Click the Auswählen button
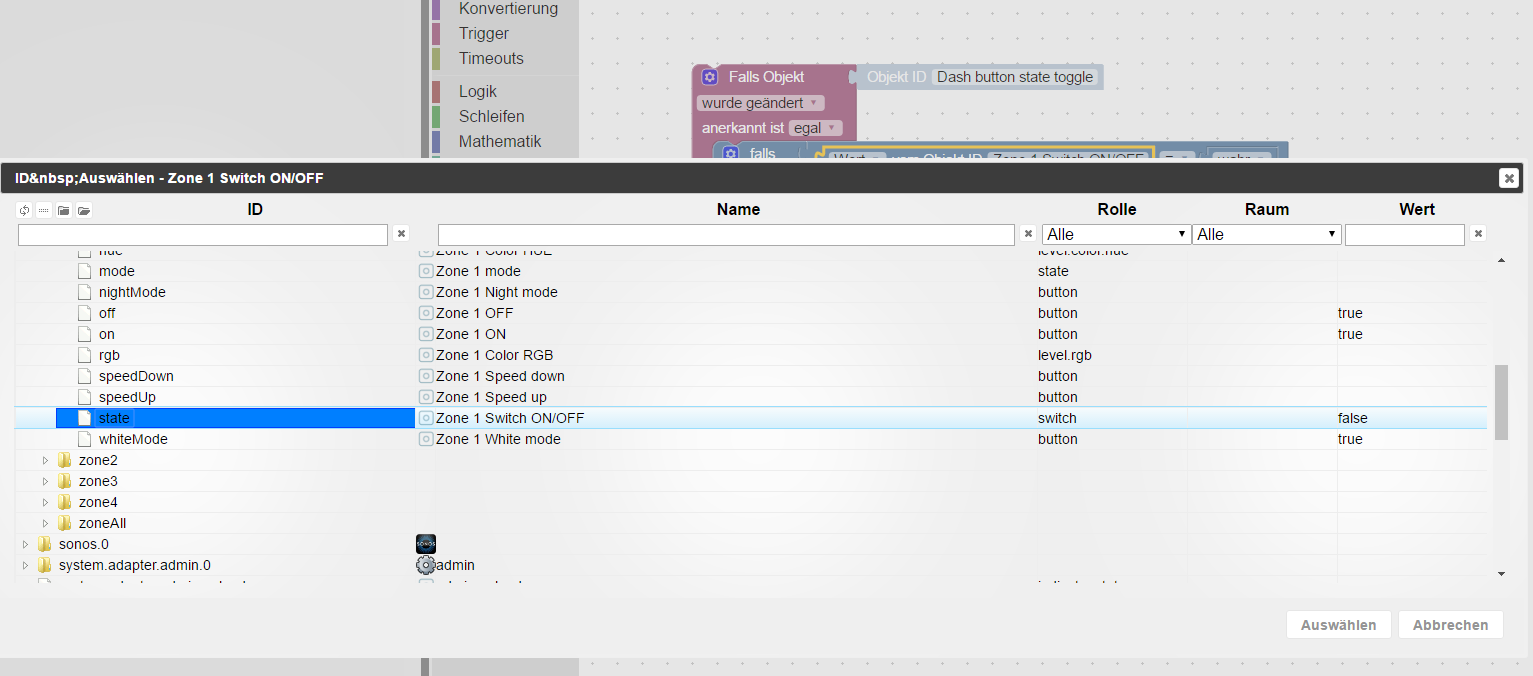The image size is (1533, 676). [x=1338, y=625]
